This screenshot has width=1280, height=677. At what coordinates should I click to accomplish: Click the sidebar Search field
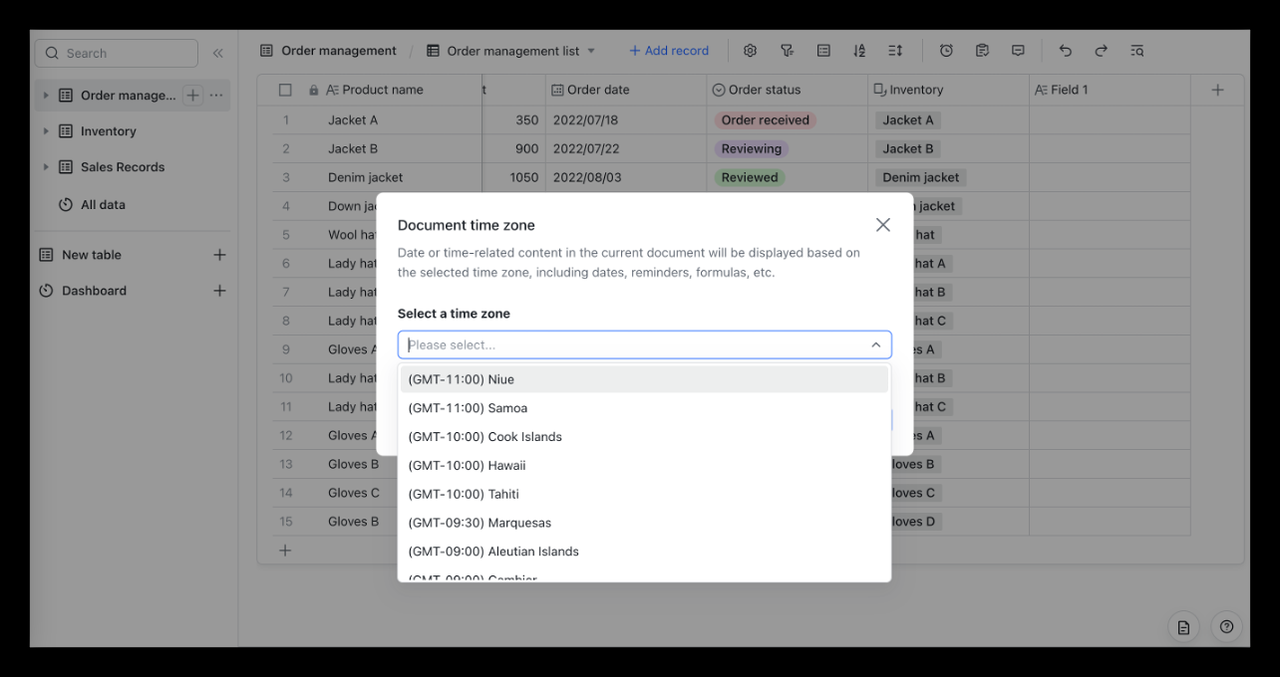pyautogui.click(x=116, y=53)
